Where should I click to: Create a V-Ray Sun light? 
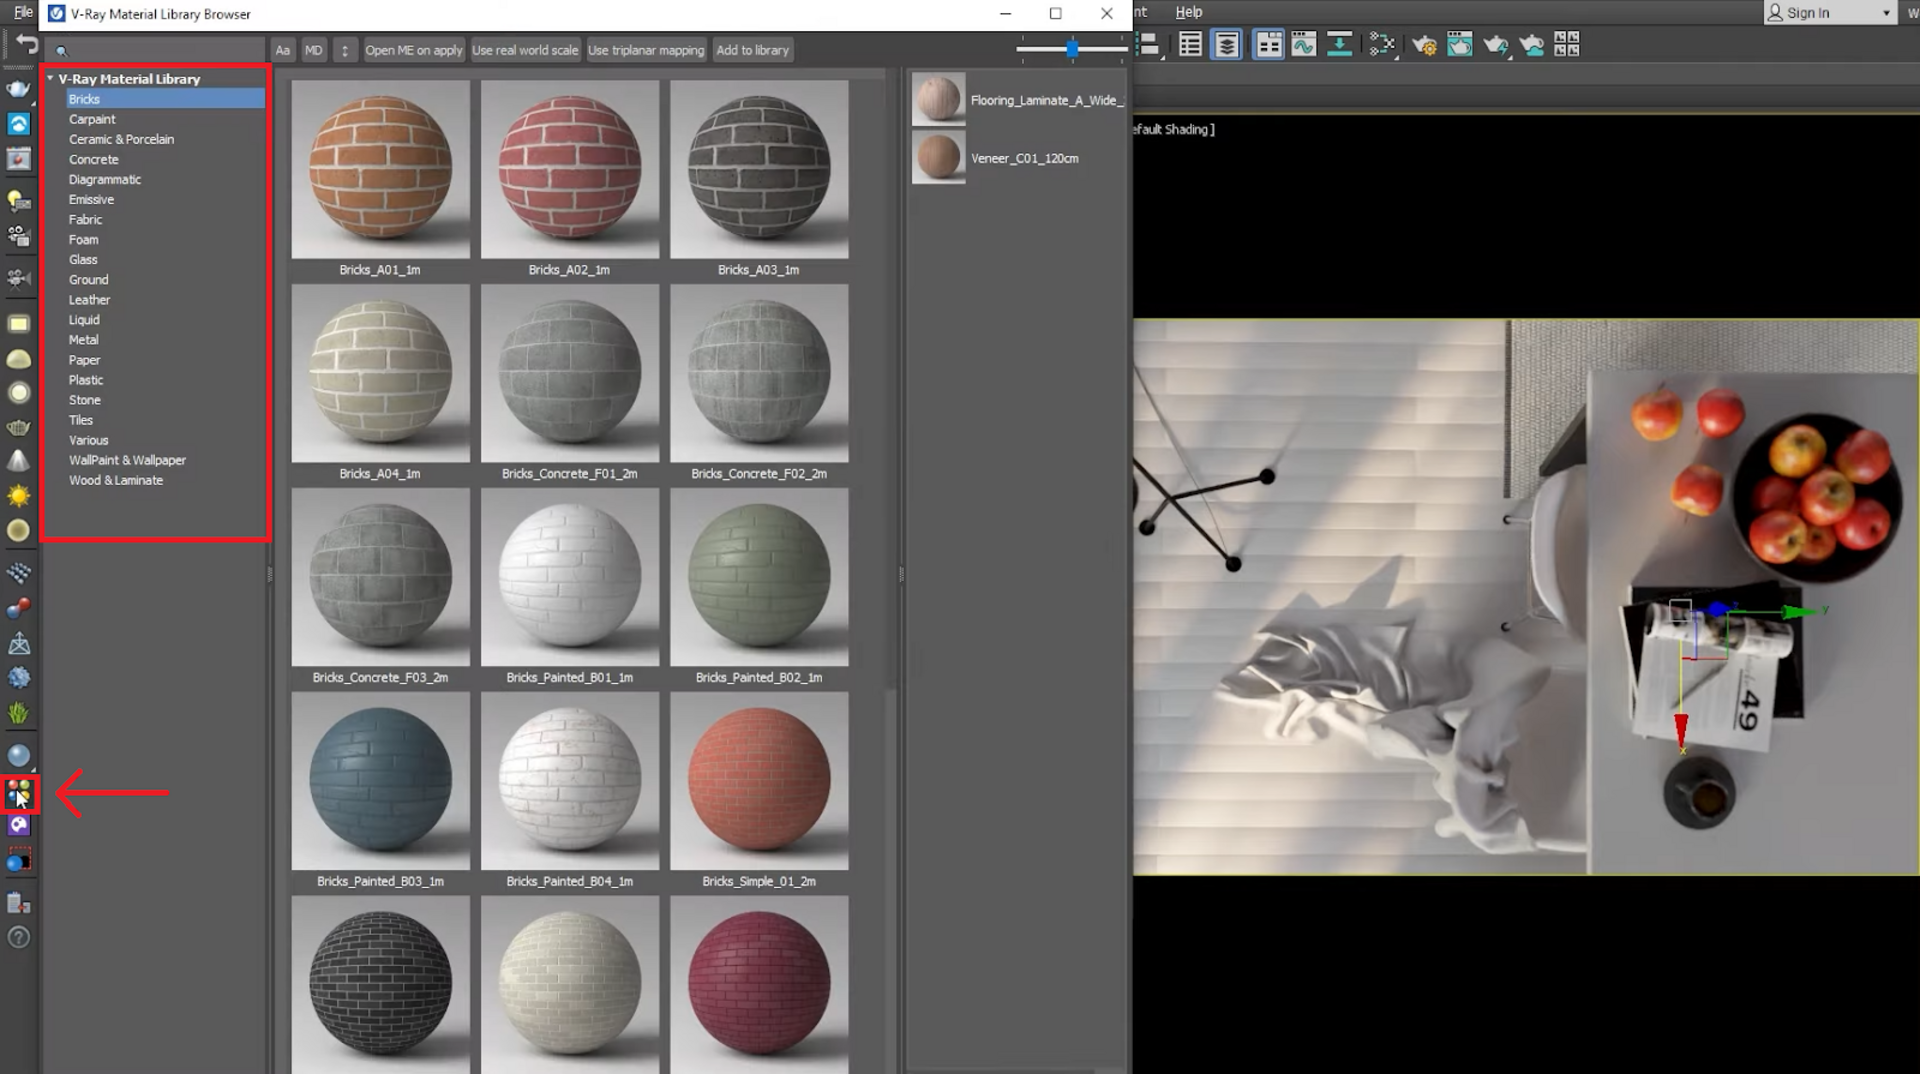pyautogui.click(x=19, y=496)
